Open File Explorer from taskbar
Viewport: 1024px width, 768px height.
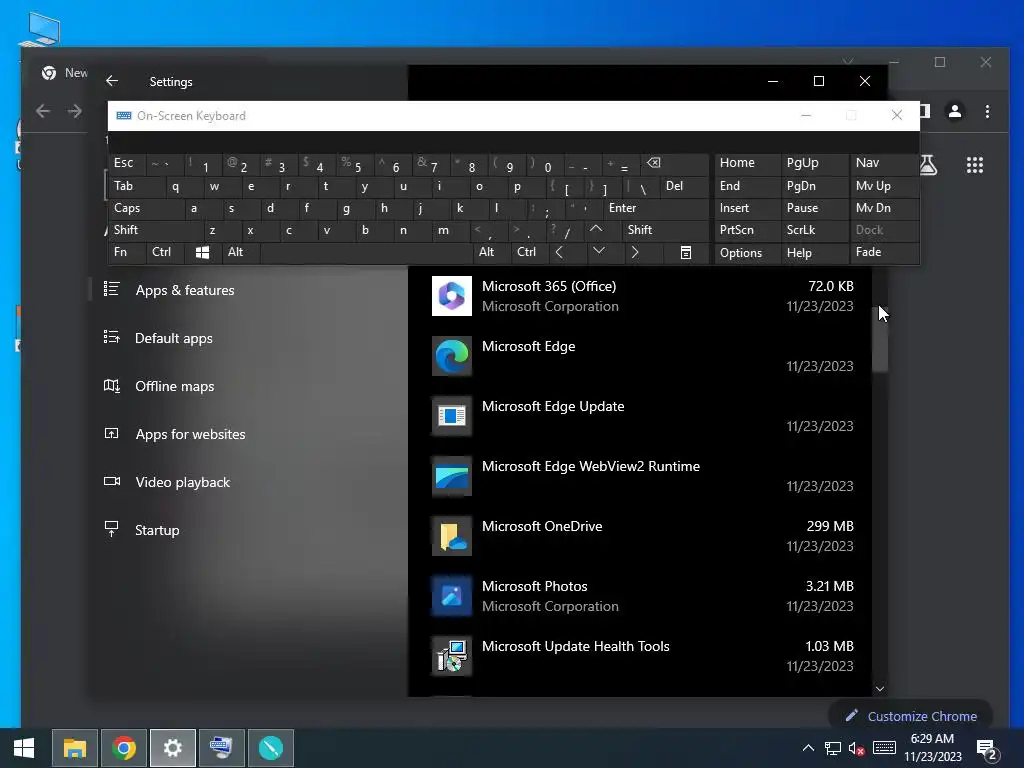pos(74,748)
